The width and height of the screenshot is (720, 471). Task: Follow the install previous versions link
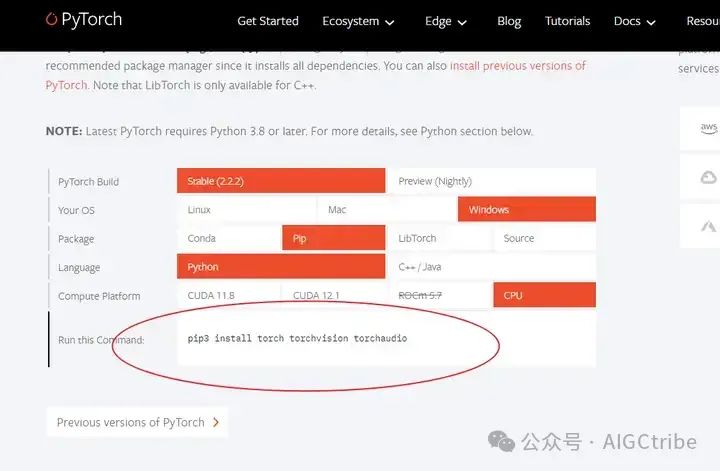point(517,65)
